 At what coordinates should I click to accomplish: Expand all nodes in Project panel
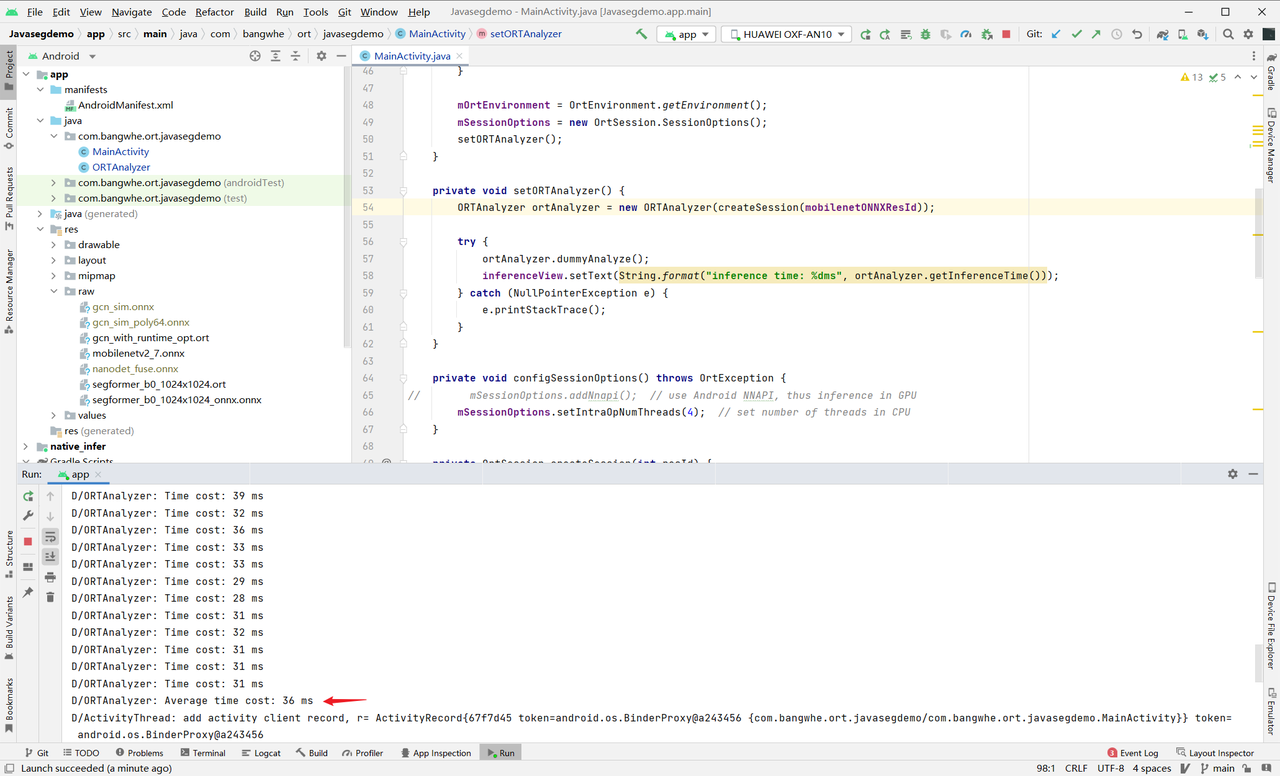pos(275,56)
